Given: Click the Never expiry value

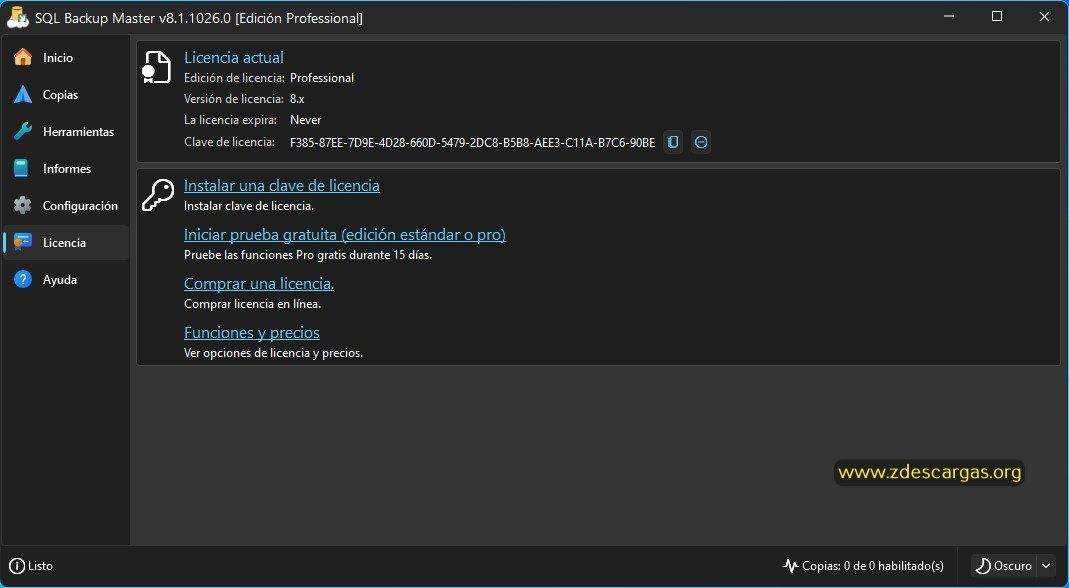Looking at the screenshot, I should (305, 119).
